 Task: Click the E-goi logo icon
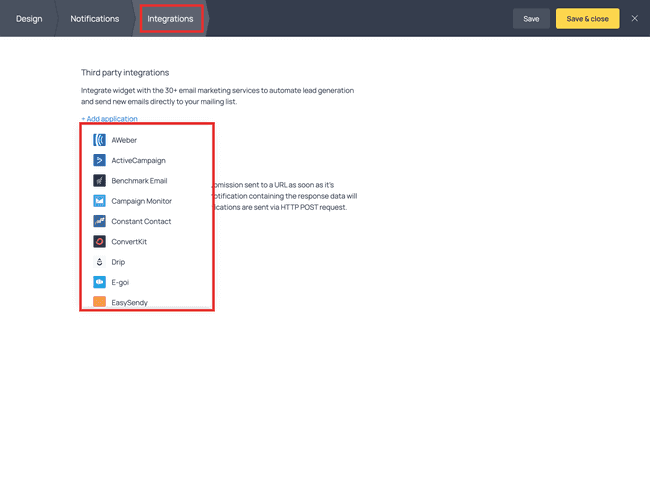(x=99, y=282)
